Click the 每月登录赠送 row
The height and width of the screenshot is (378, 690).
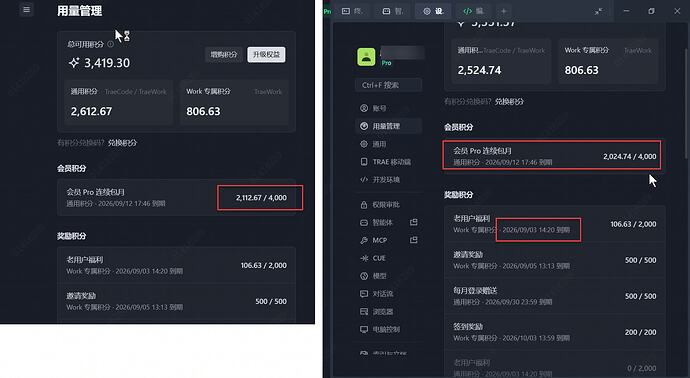pyautogui.click(x=554, y=296)
